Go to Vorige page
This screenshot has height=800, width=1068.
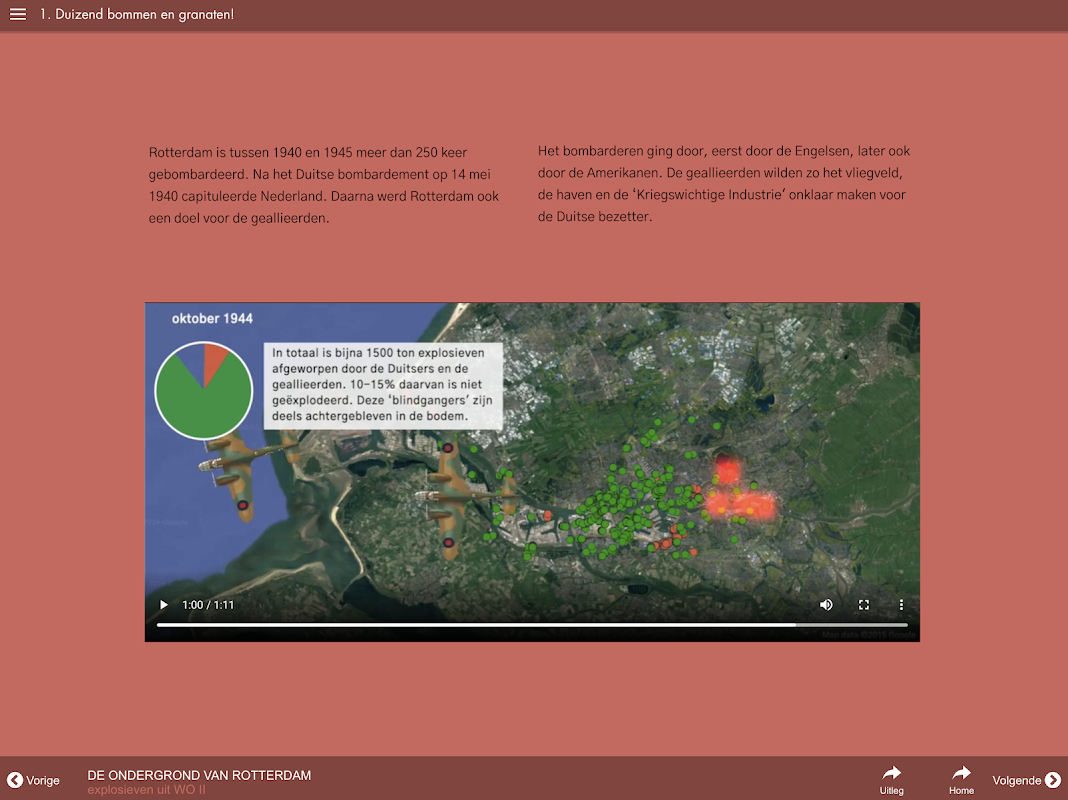[x=33, y=780]
